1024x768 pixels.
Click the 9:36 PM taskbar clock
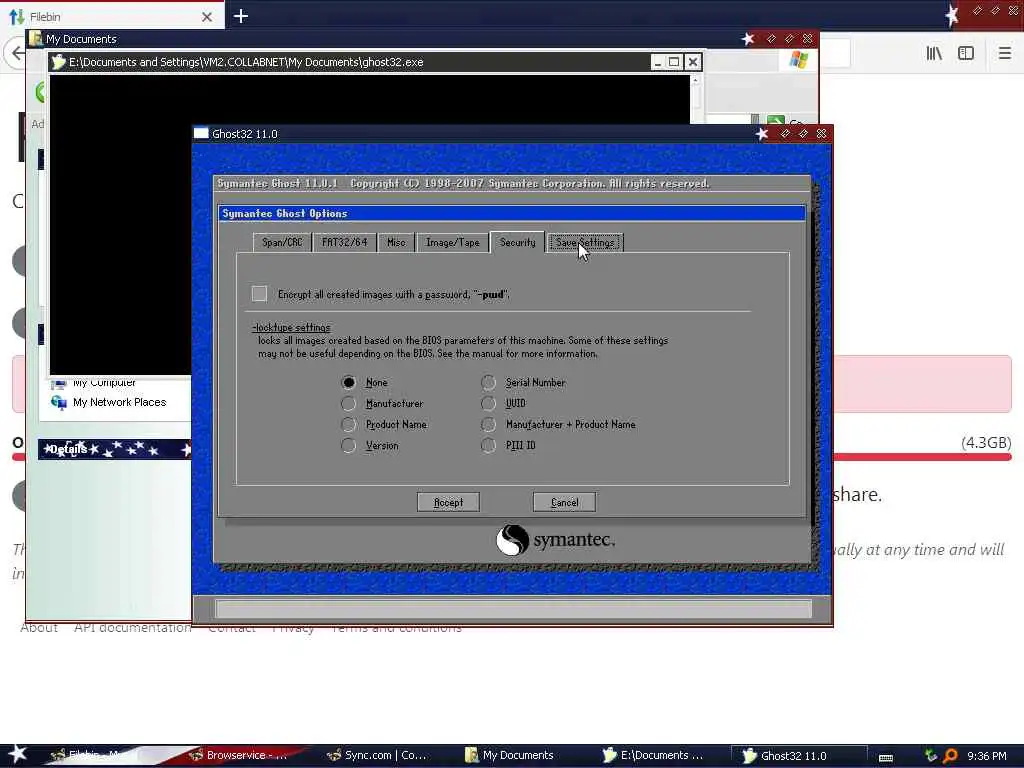[987, 756]
